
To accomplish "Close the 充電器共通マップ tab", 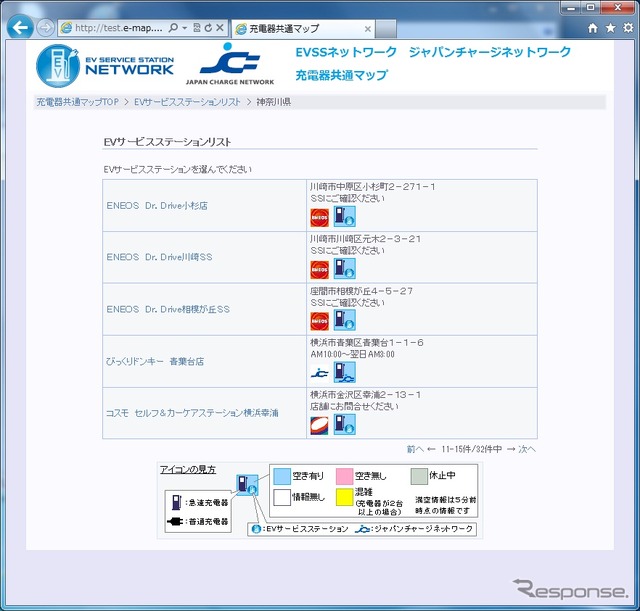I will point(367,29).
